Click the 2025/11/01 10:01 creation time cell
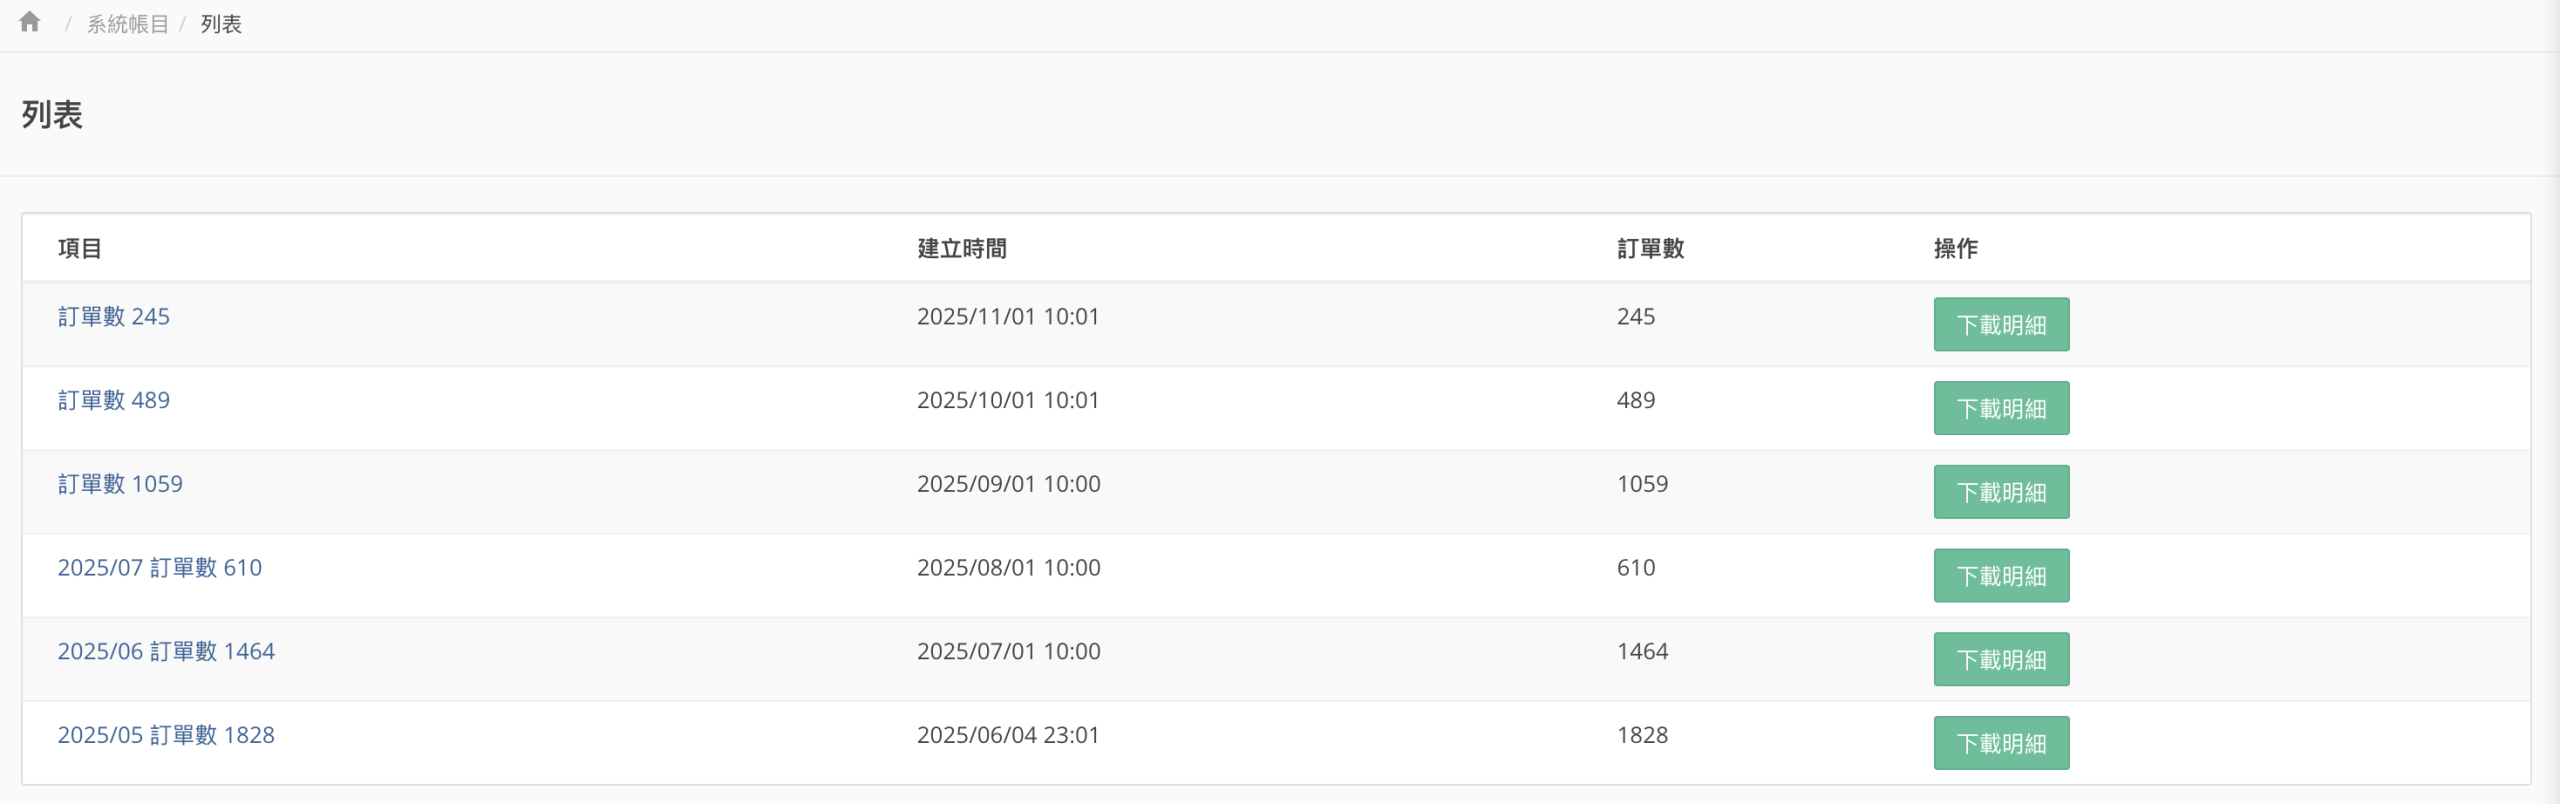 (1008, 317)
